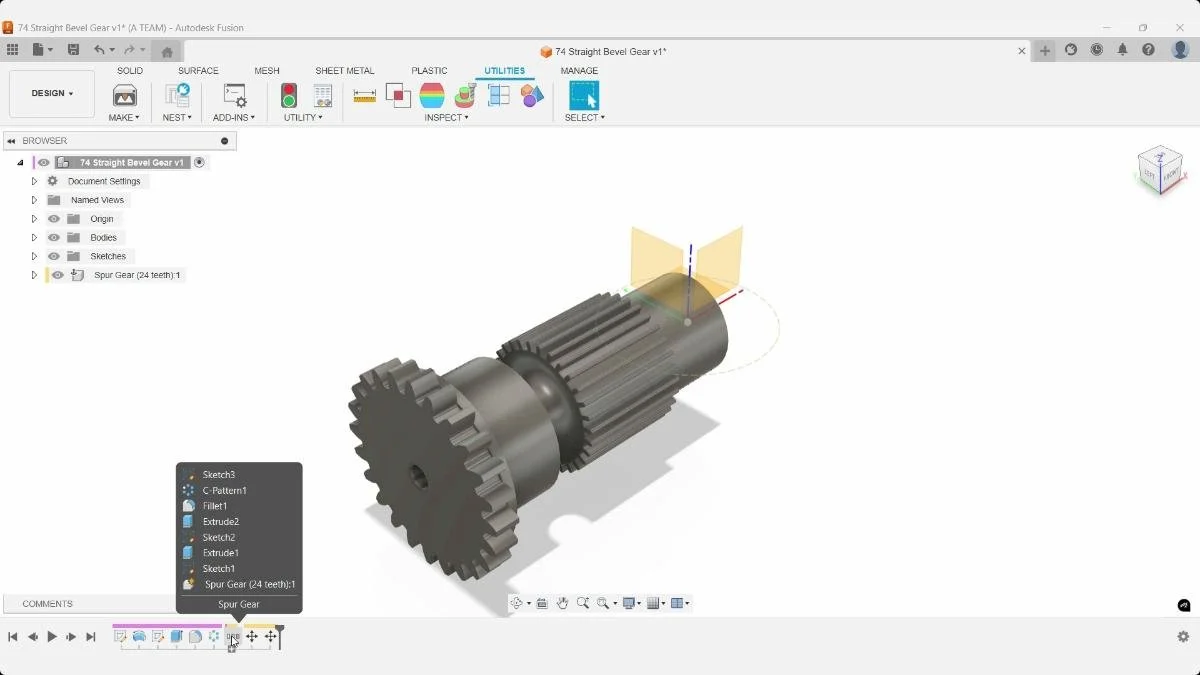This screenshot has width=1200, height=675.
Task: Click the traffic light icon in the Utility group
Action: [x=289, y=95]
